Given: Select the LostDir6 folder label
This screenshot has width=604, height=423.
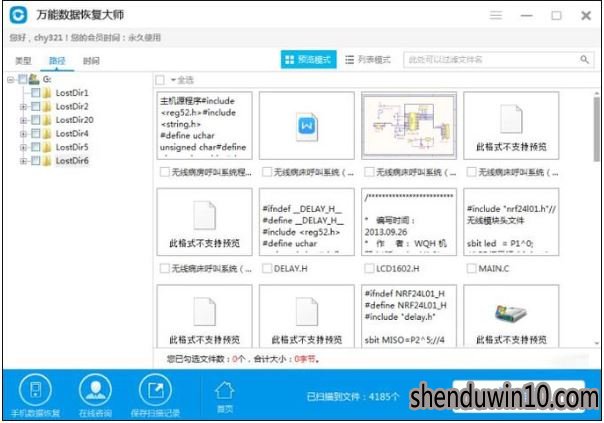Looking at the screenshot, I should click(x=72, y=160).
